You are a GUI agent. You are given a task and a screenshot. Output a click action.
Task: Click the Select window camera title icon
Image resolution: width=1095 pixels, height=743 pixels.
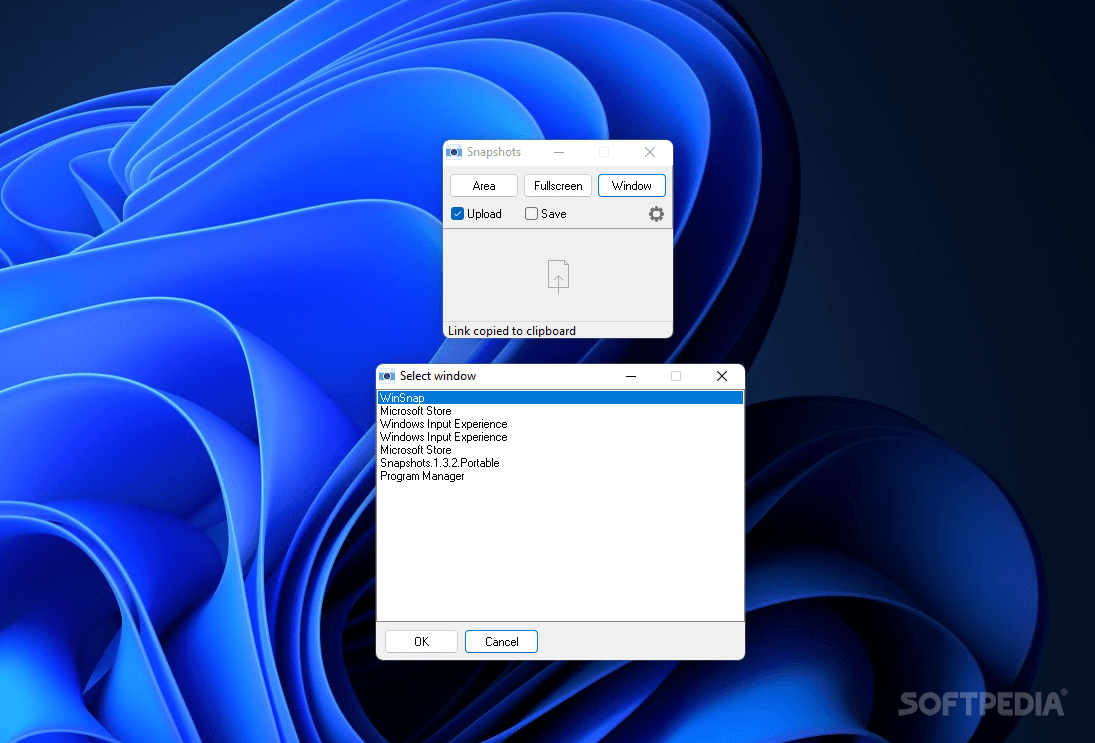[x=387, y=376]
